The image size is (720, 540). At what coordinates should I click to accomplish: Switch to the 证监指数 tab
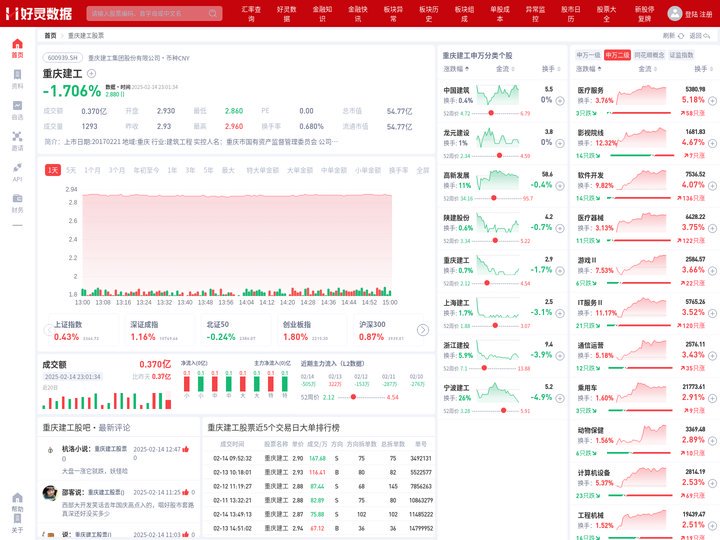[681, 55]
